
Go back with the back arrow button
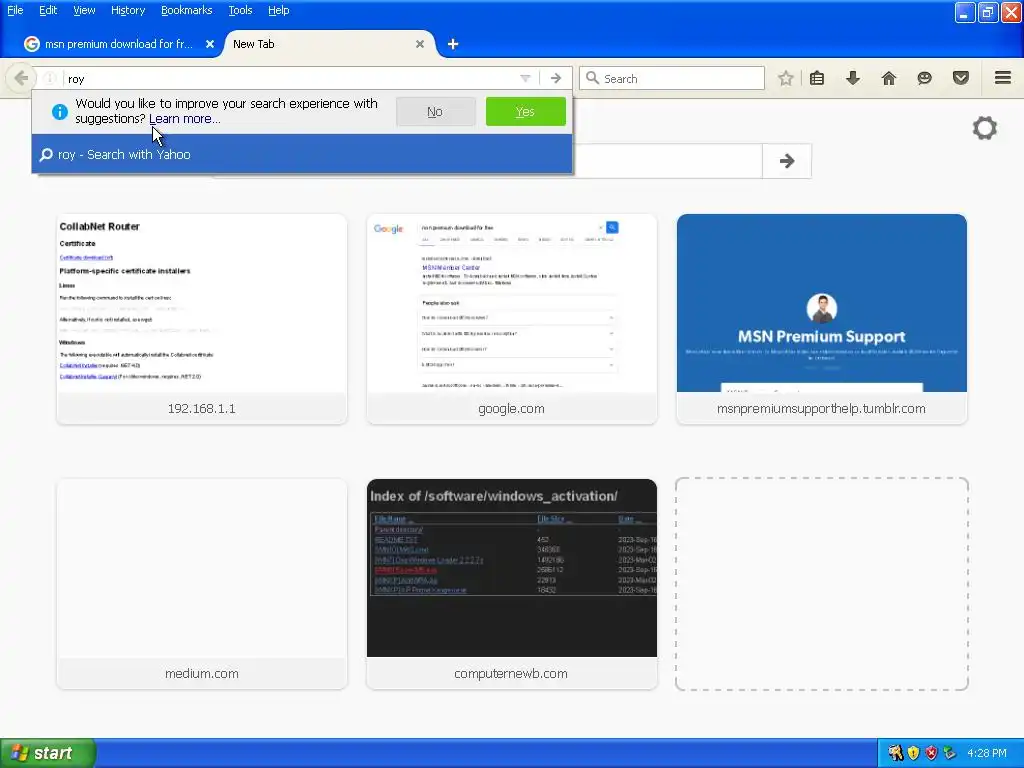tap(21, 78)
